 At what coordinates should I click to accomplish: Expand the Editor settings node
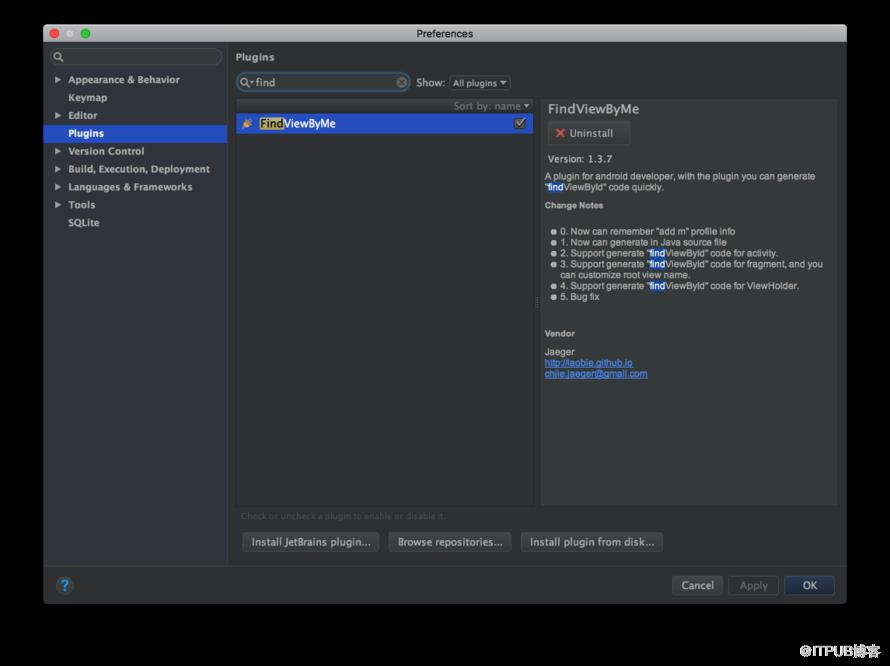[57, 115]
